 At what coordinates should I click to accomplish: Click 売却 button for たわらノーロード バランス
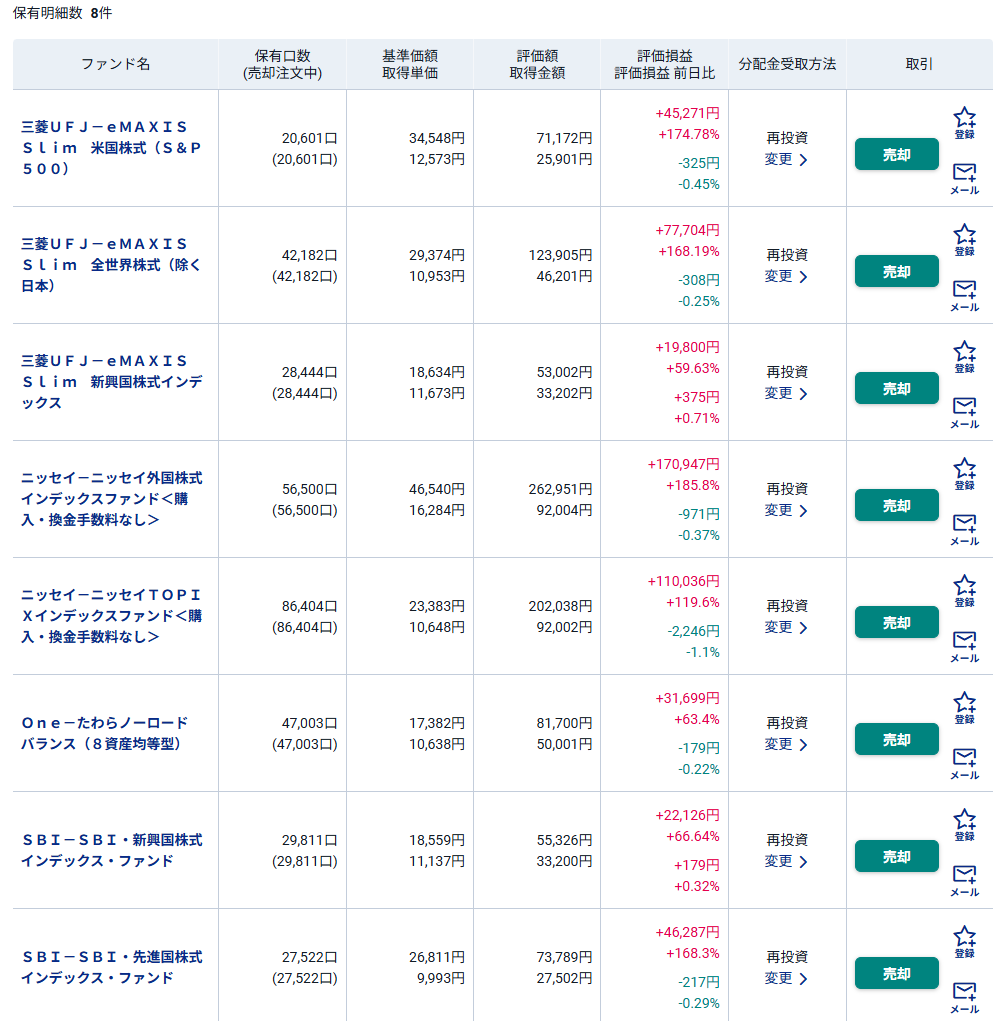(896, 740)
